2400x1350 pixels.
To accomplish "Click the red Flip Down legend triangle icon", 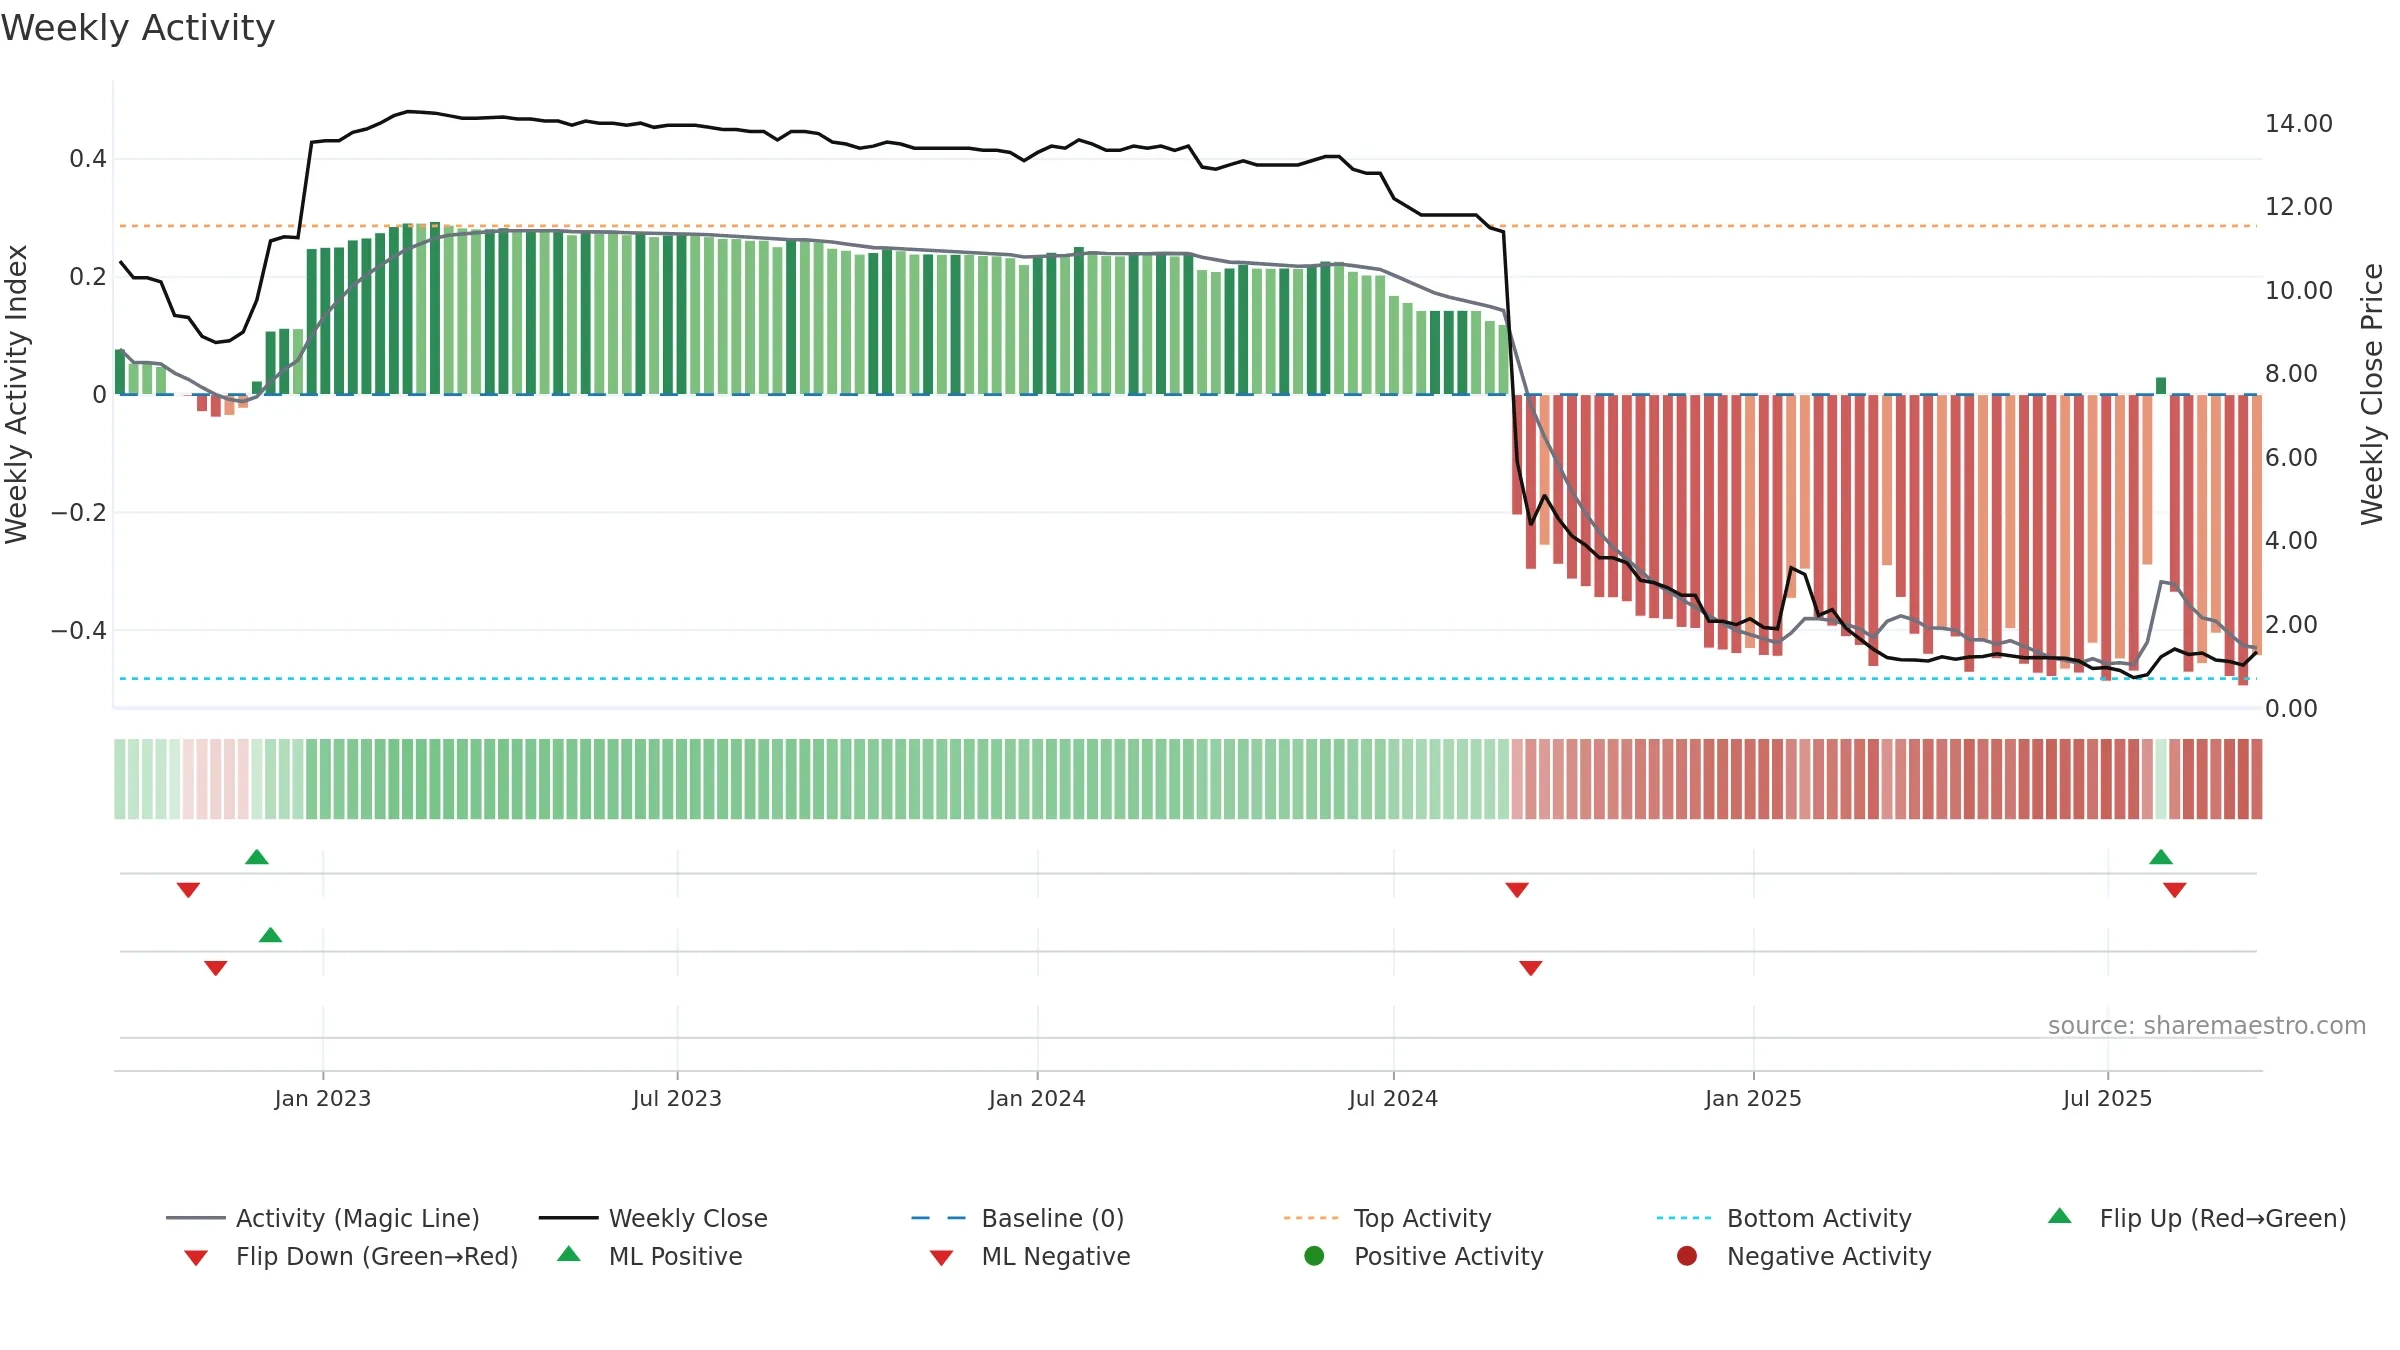I will tap(196, 1258).
